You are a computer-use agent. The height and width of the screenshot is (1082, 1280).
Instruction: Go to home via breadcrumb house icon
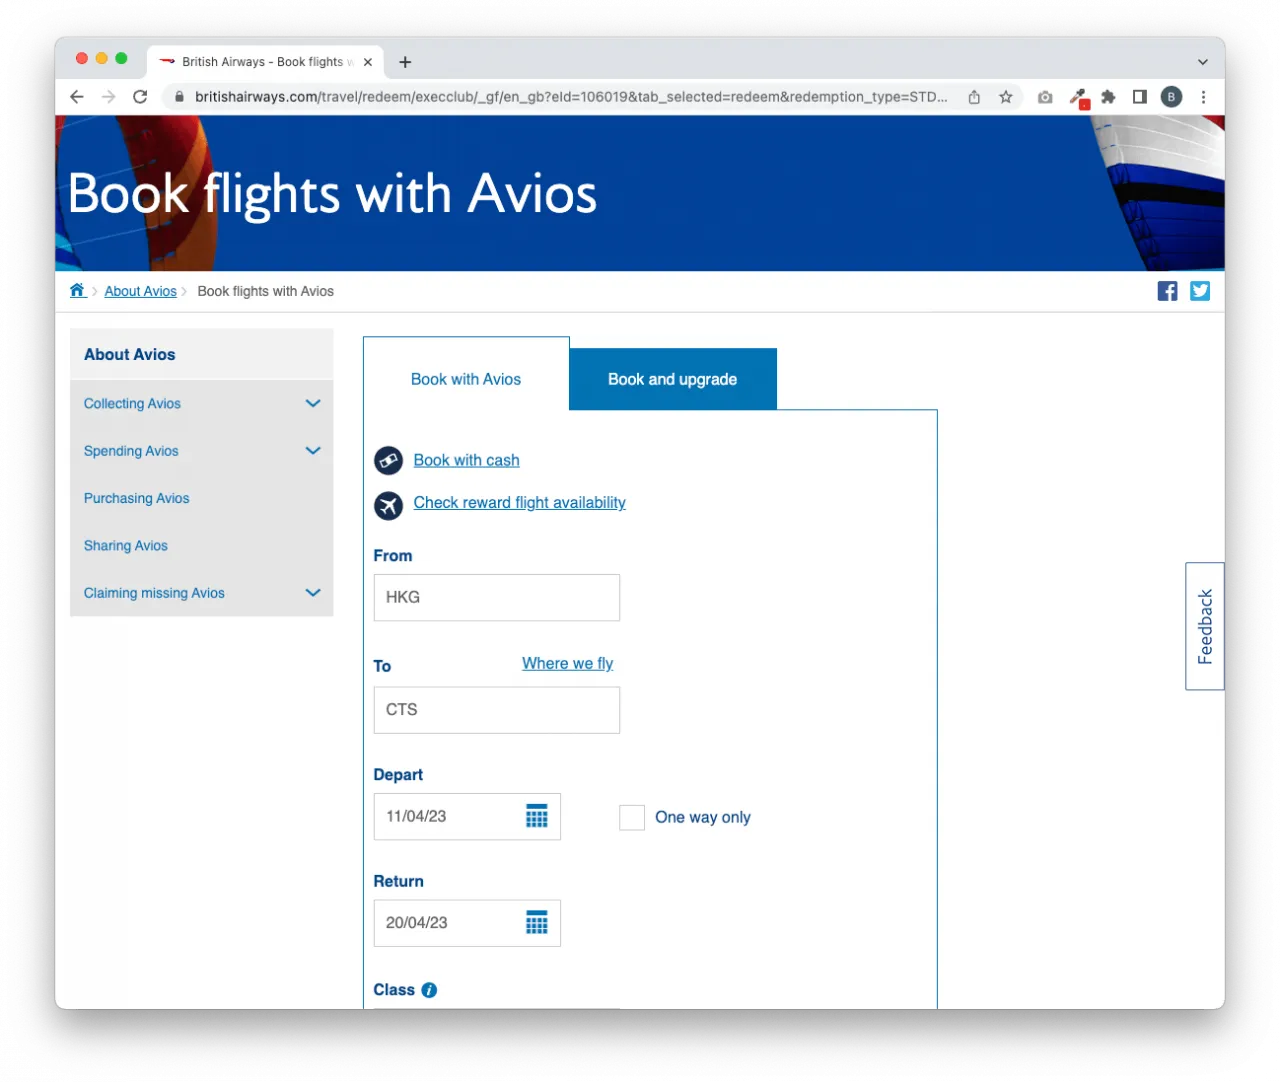[77, 290]
